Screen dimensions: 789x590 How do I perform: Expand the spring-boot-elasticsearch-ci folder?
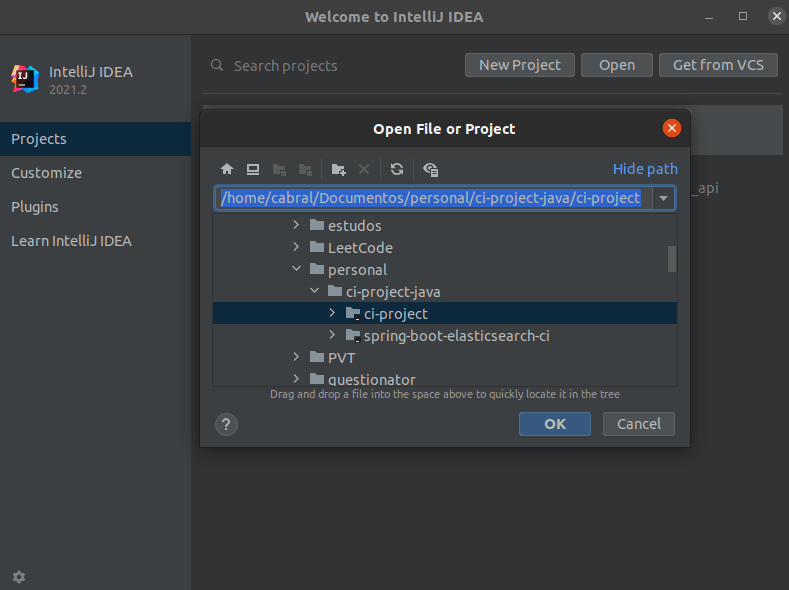click(x=332, y=334)
